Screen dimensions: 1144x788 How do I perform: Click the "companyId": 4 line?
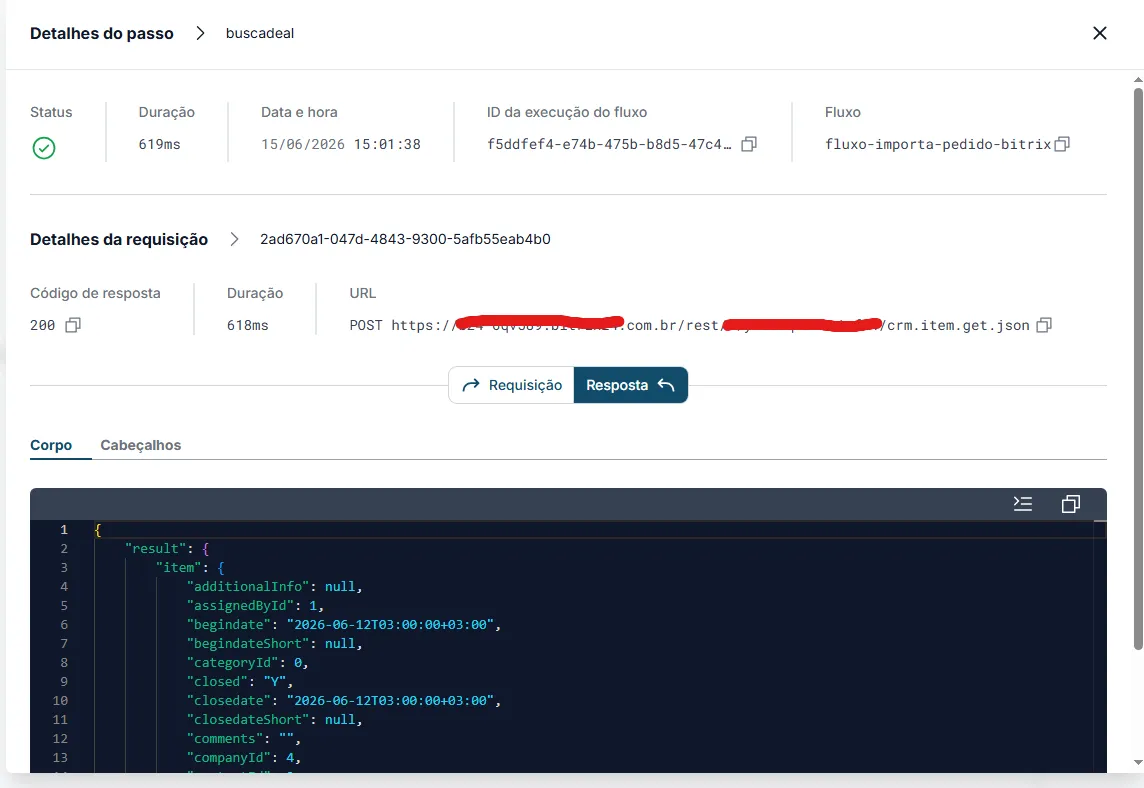(x=244, y=757)
